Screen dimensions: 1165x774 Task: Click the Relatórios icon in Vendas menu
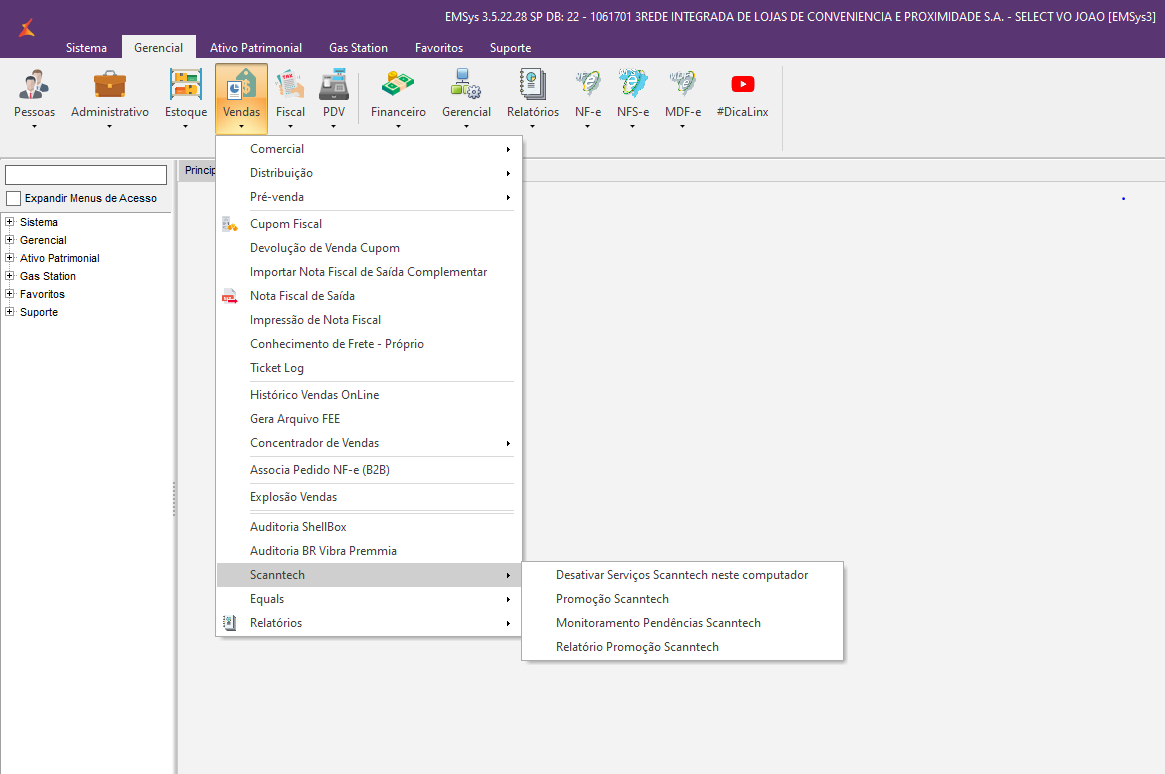[230, 622]
